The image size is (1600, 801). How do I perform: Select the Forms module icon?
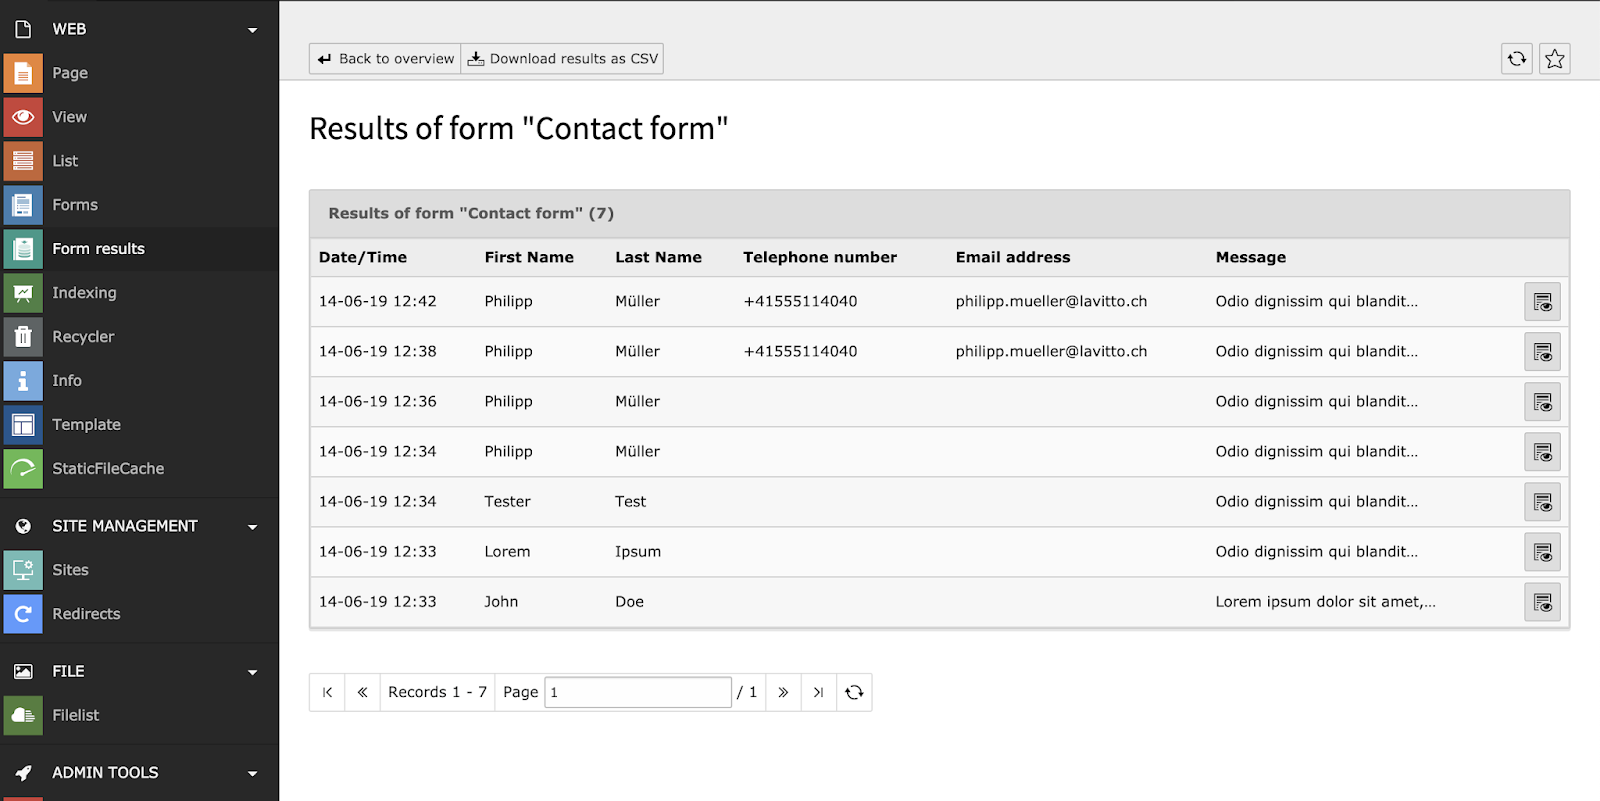(x=23, y=205)
